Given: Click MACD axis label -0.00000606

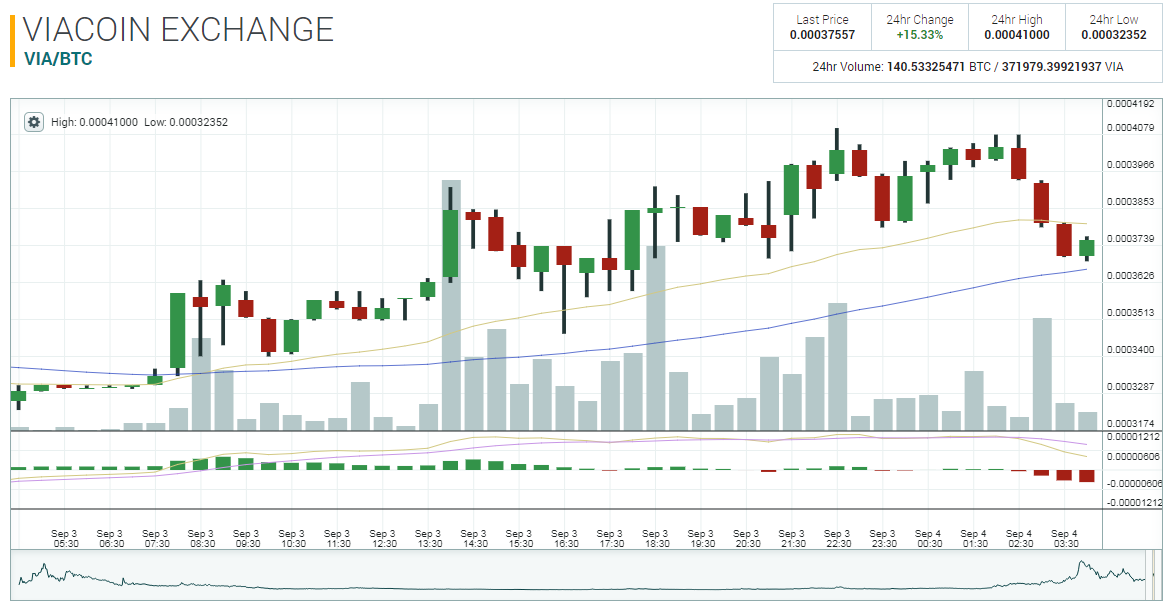Looking at the screenshot, I should coord(1134,483).
